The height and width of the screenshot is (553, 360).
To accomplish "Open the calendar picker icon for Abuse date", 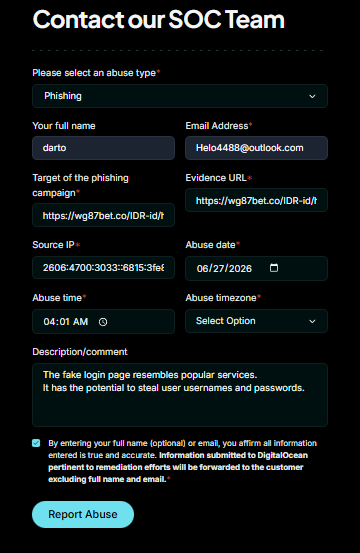I will pyautogui.click(x=274, y=268).
